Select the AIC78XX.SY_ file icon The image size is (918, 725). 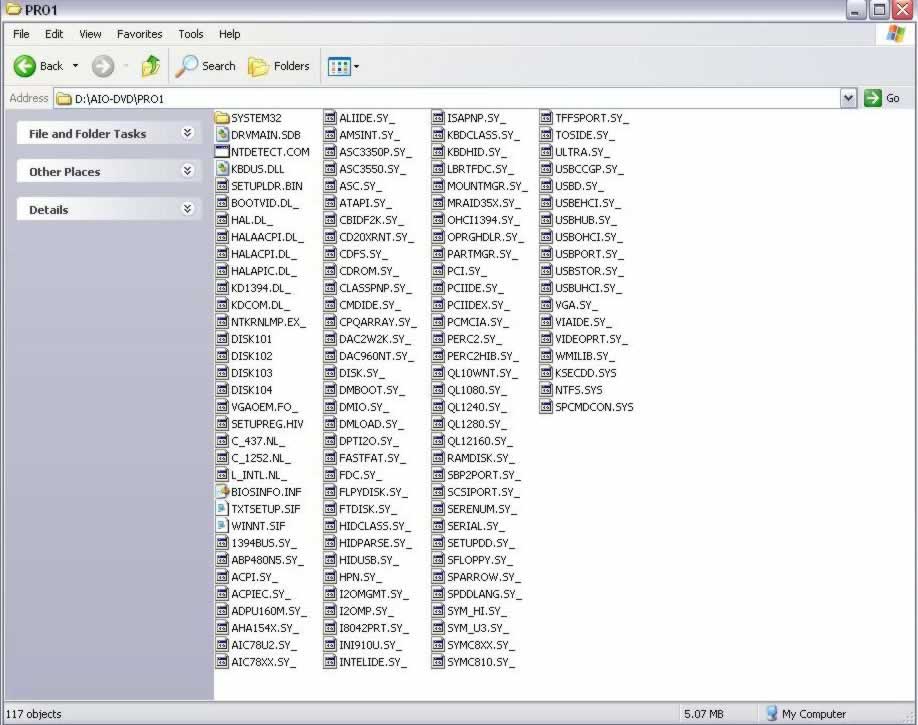(x=222, y=662)
